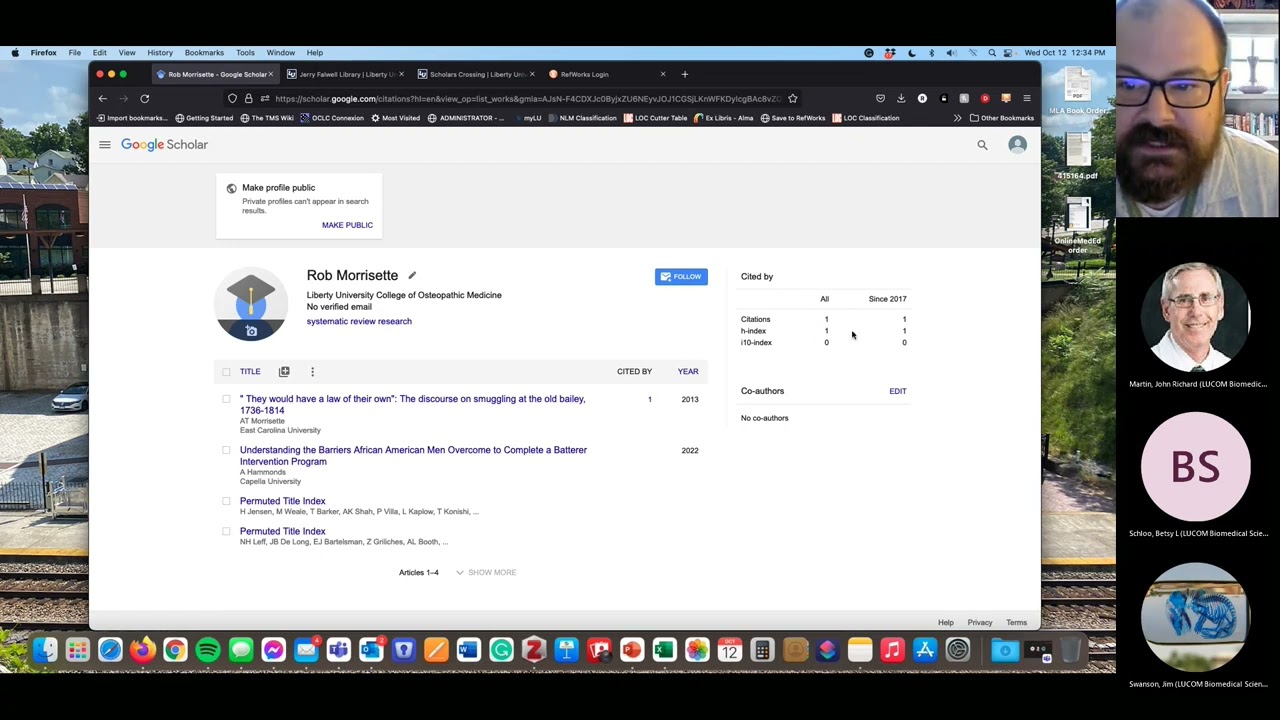Launch Safari from the Dock
The width and height of the screenshot is (1280, 720).
coord(110,651)
